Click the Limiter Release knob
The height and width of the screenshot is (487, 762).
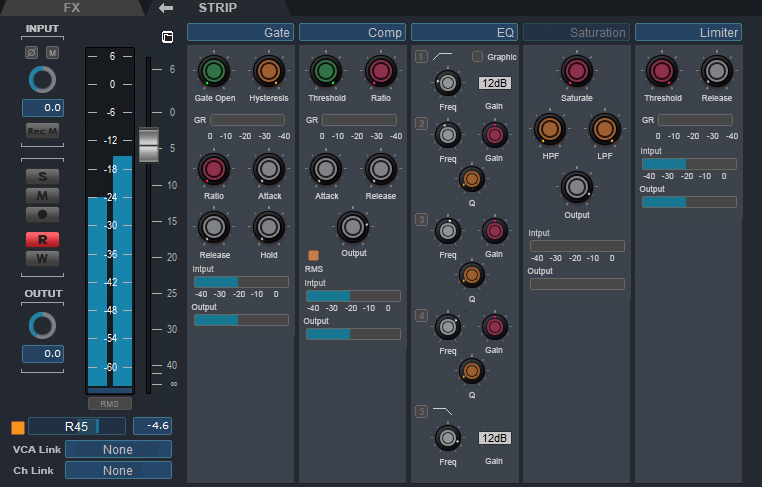(715, 71)
